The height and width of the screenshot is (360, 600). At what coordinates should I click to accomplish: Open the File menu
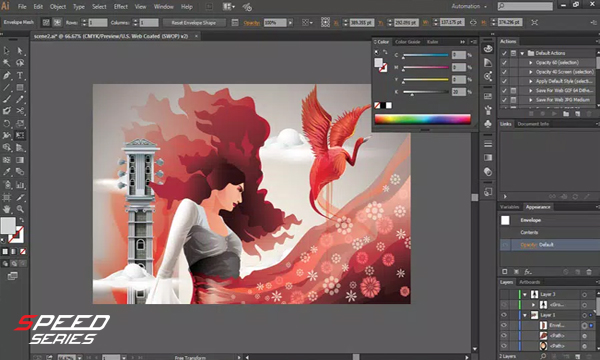click(22, 7)
